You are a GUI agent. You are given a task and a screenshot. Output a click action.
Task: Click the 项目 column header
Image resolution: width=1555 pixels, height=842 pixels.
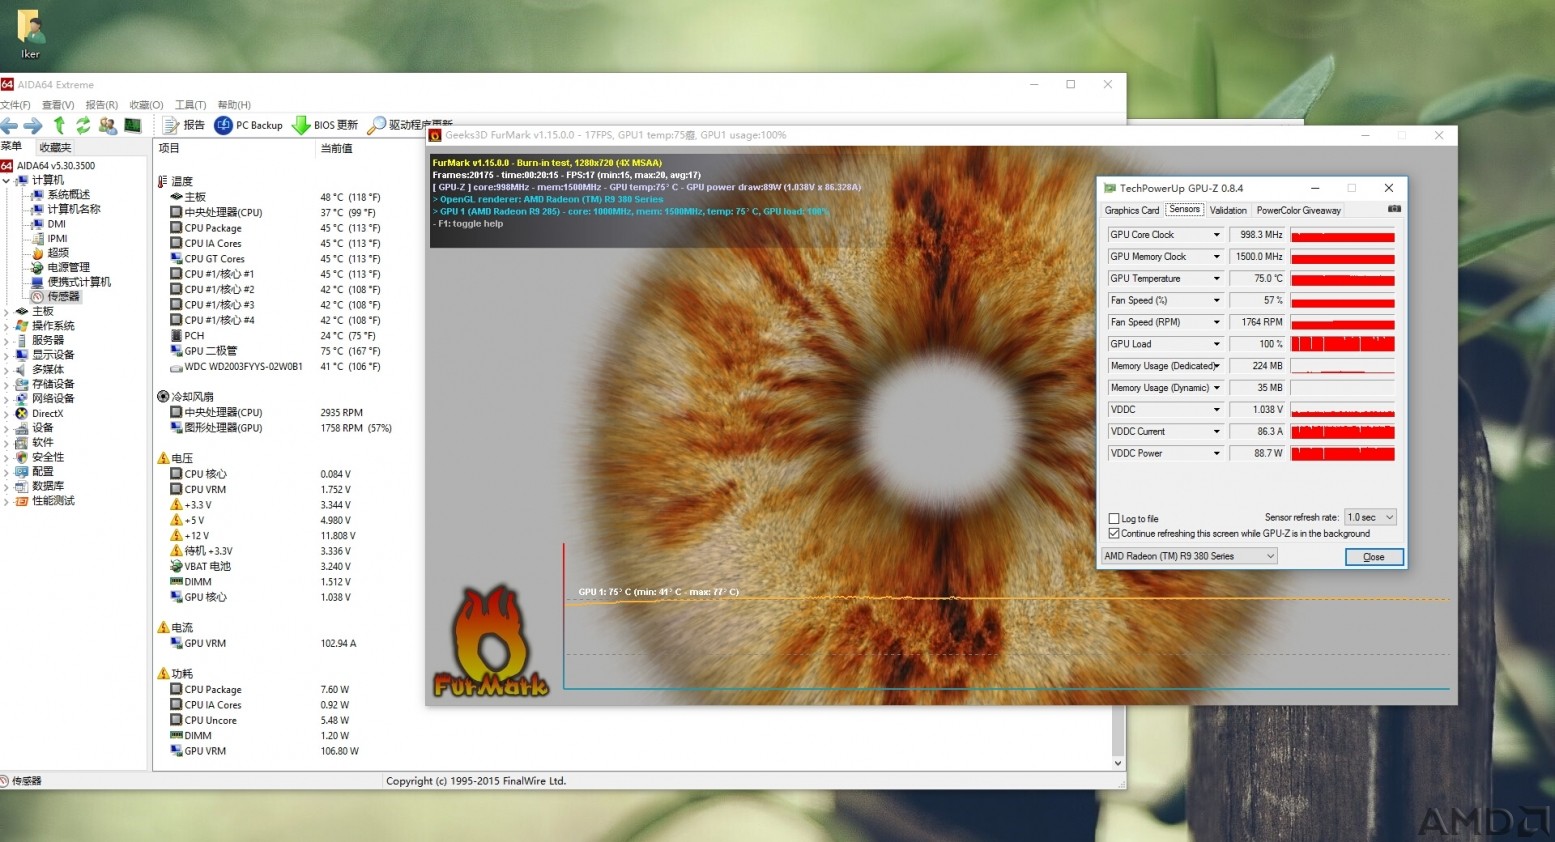pos(169,148)
